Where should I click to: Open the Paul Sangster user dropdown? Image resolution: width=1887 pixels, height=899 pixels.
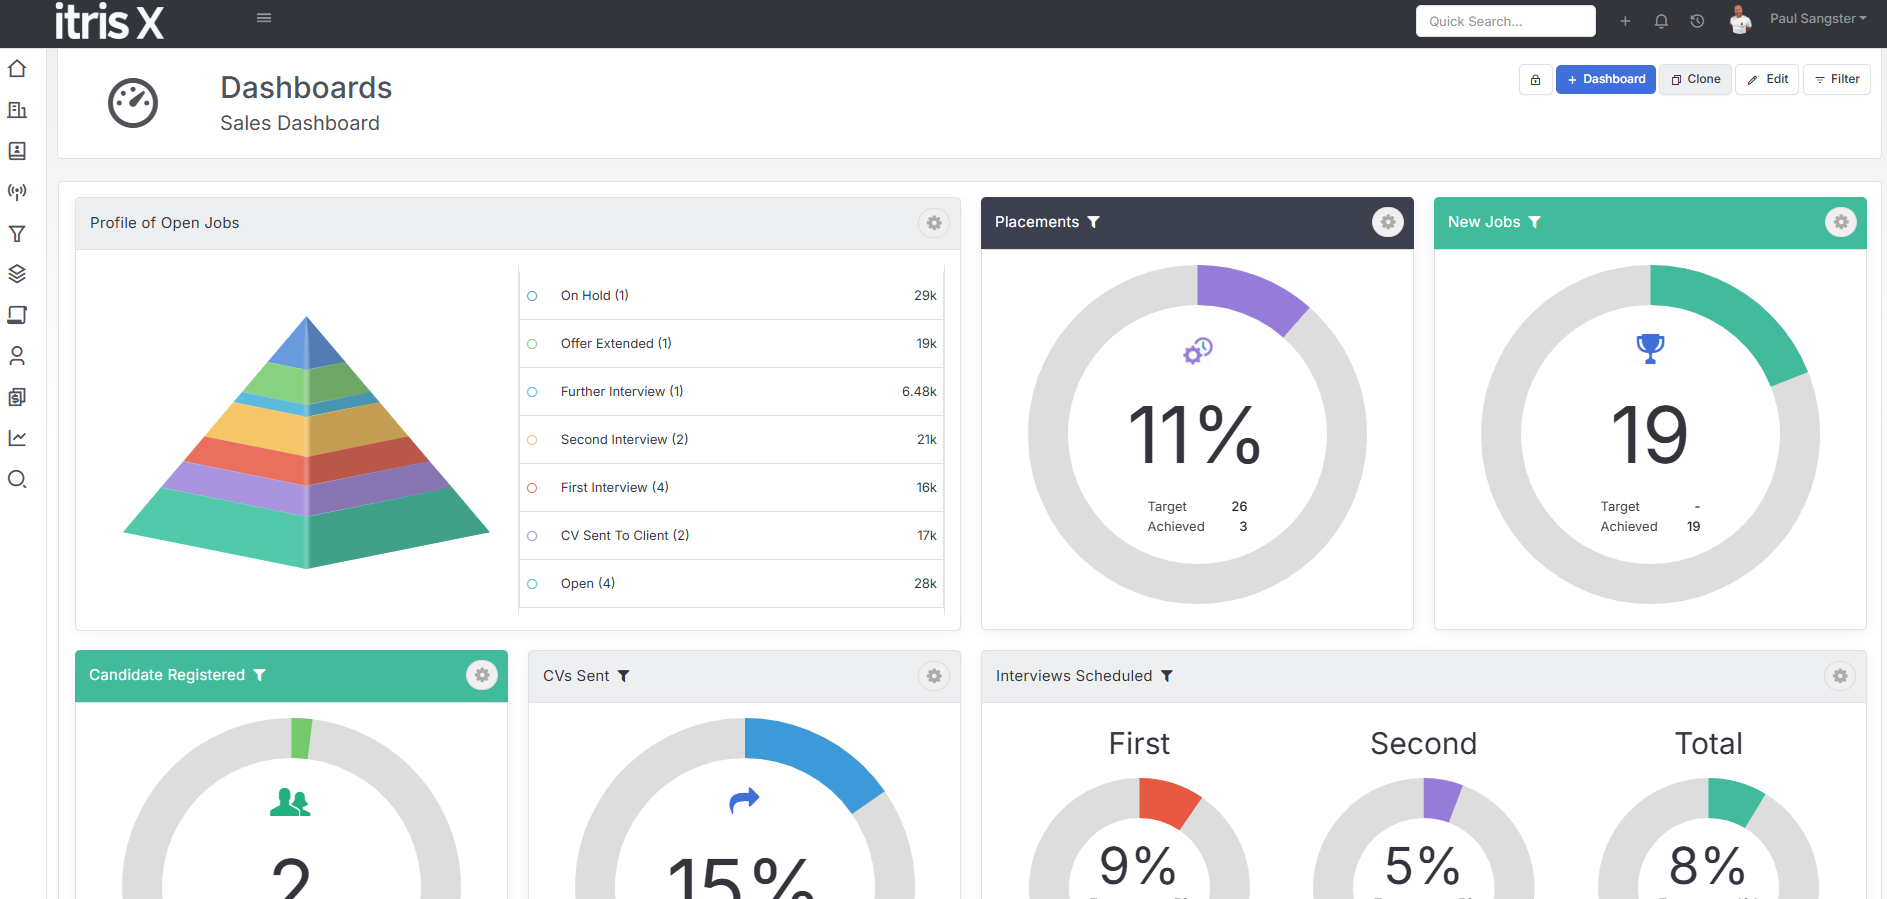click(x=1818, y=19)
